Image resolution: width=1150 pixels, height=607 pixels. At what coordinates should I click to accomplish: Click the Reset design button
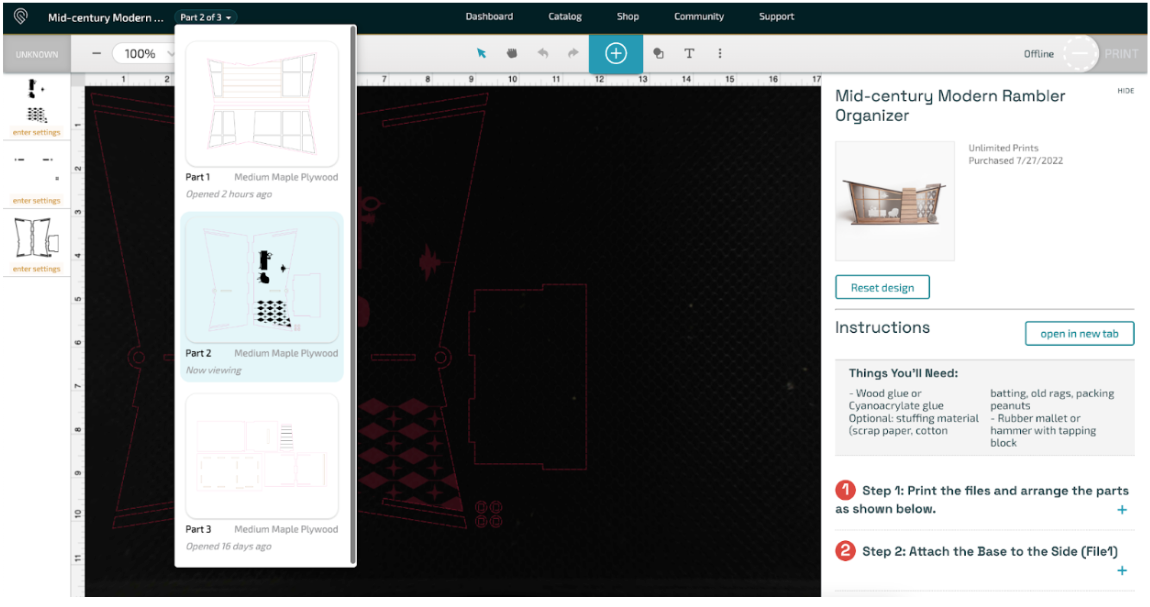(x=882, y=288)
